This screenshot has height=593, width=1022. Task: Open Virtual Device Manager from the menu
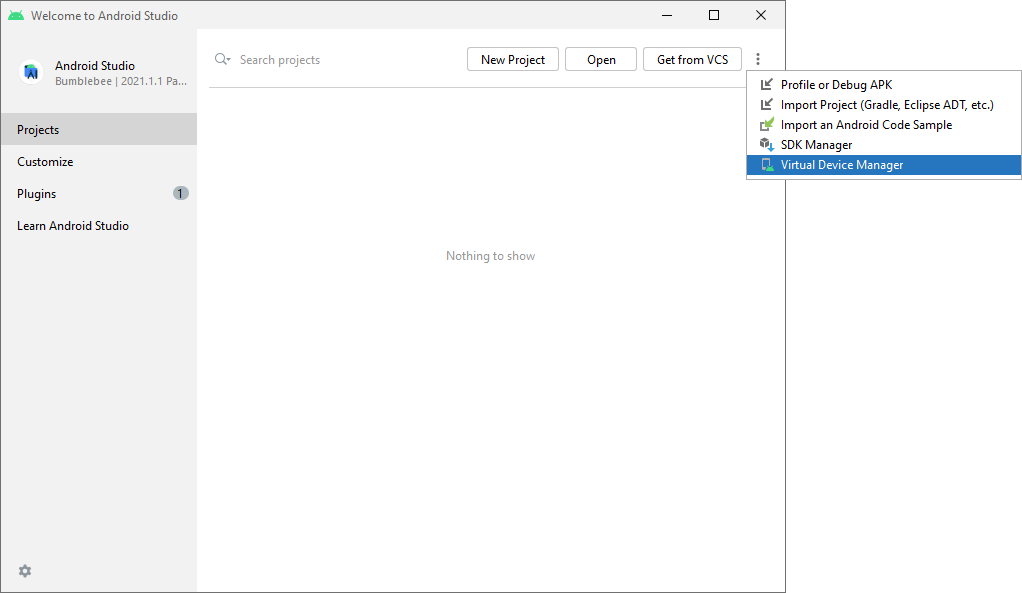point(883,165)
